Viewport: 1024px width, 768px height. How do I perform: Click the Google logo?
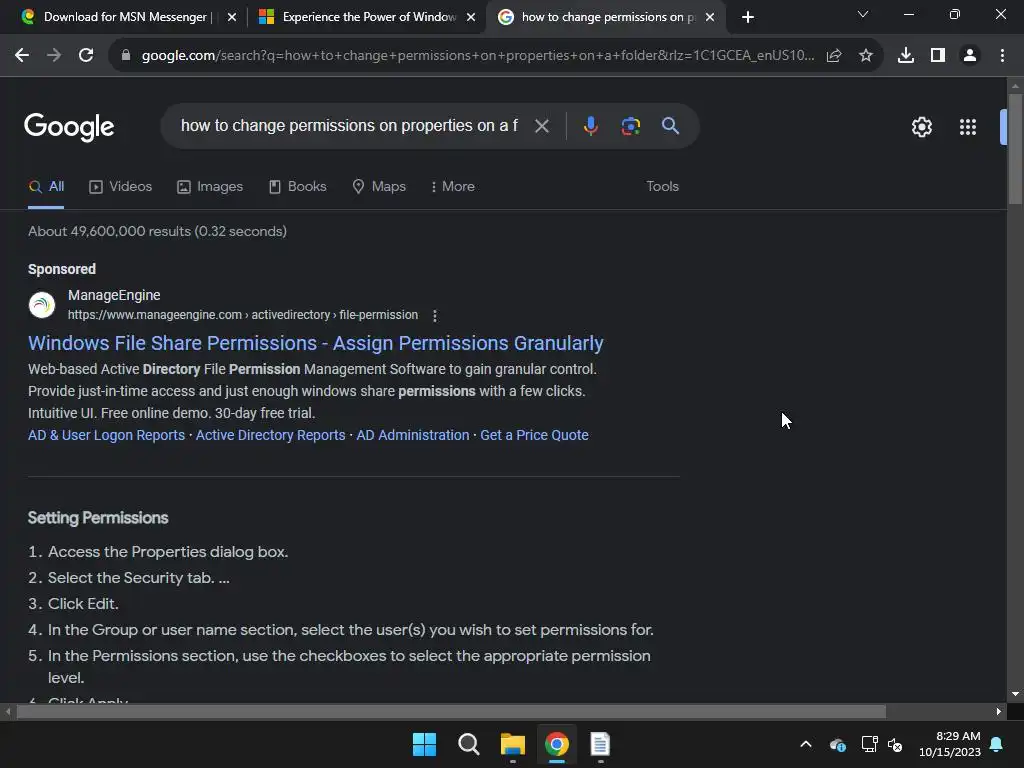(69, 127)
